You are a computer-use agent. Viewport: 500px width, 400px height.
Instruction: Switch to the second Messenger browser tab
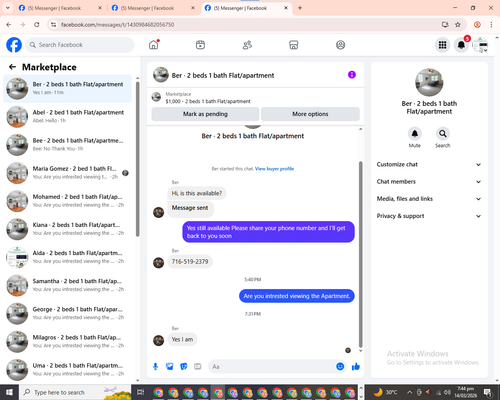click(x=152, y=8)
